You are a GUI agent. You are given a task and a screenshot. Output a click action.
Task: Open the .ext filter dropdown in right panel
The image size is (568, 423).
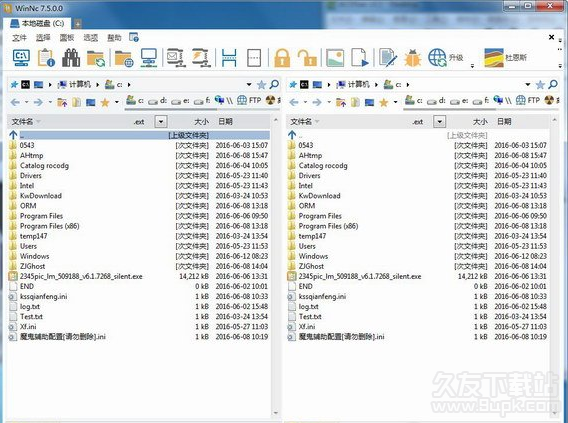point(439,122)
